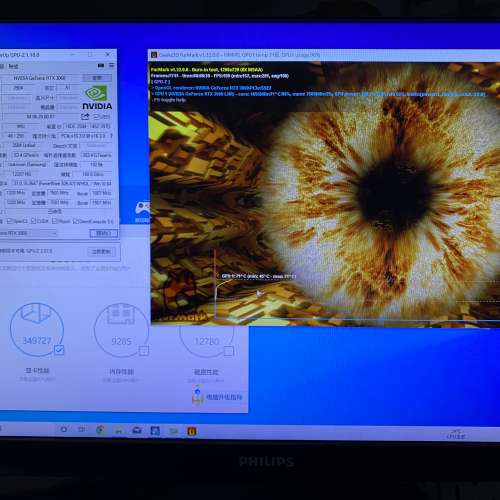Toggle the OpenCL checkbox in GPU-Z
This screenshot has height=500, width=500.
click(x=10, y=221)
